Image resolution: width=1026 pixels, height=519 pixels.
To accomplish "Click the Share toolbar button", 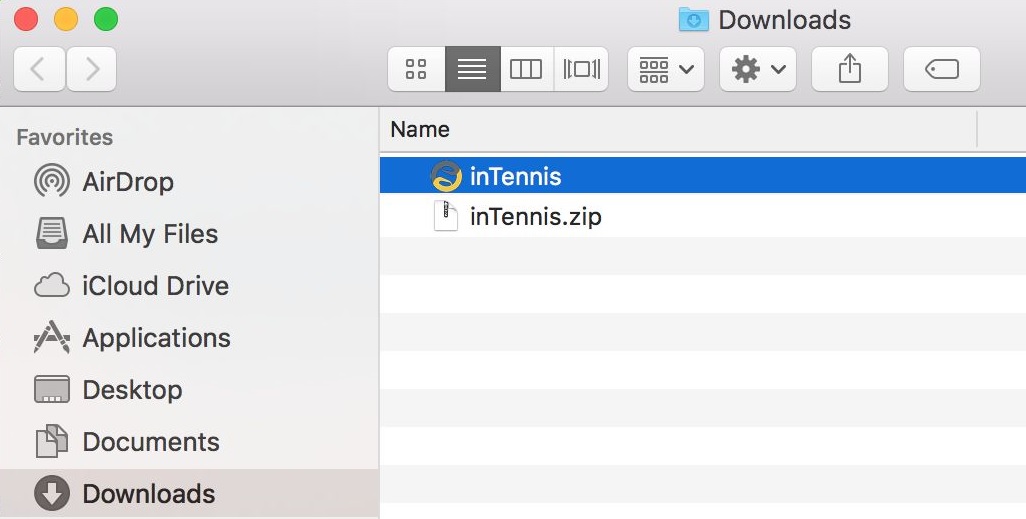I will tap(849, 69).
